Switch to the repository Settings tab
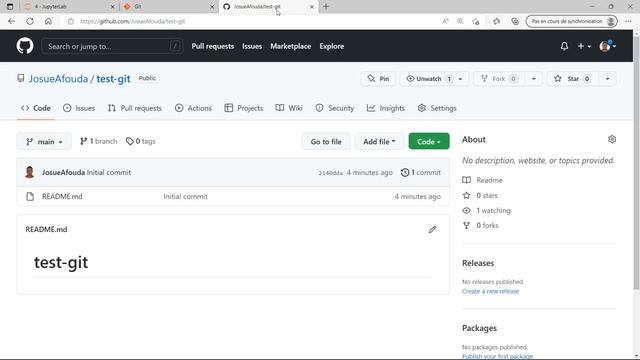This screenshot has width=640, height=360. pyautogui.click(x=437, y=108)
